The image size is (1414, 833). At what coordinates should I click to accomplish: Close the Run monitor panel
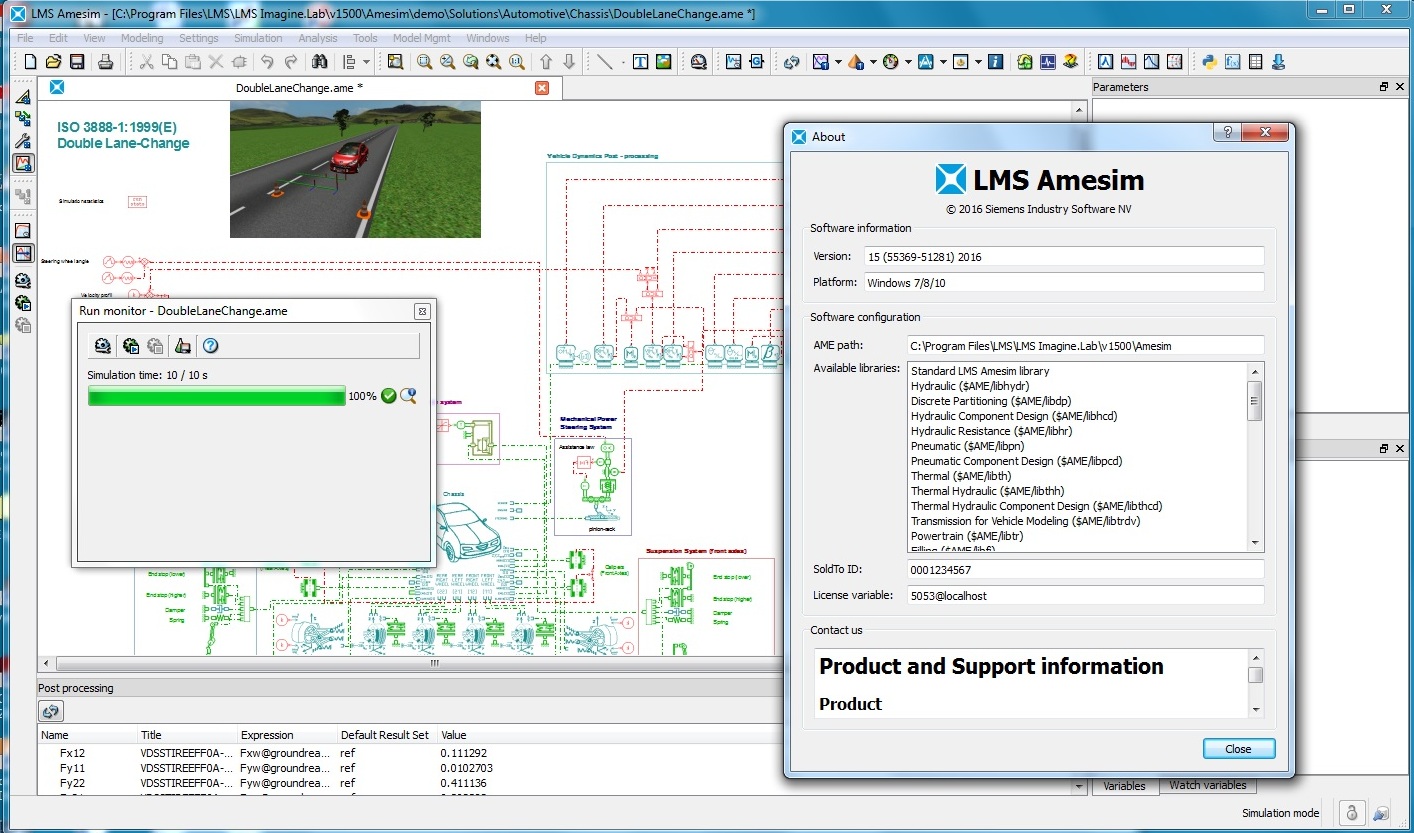[x=422, y=311]
